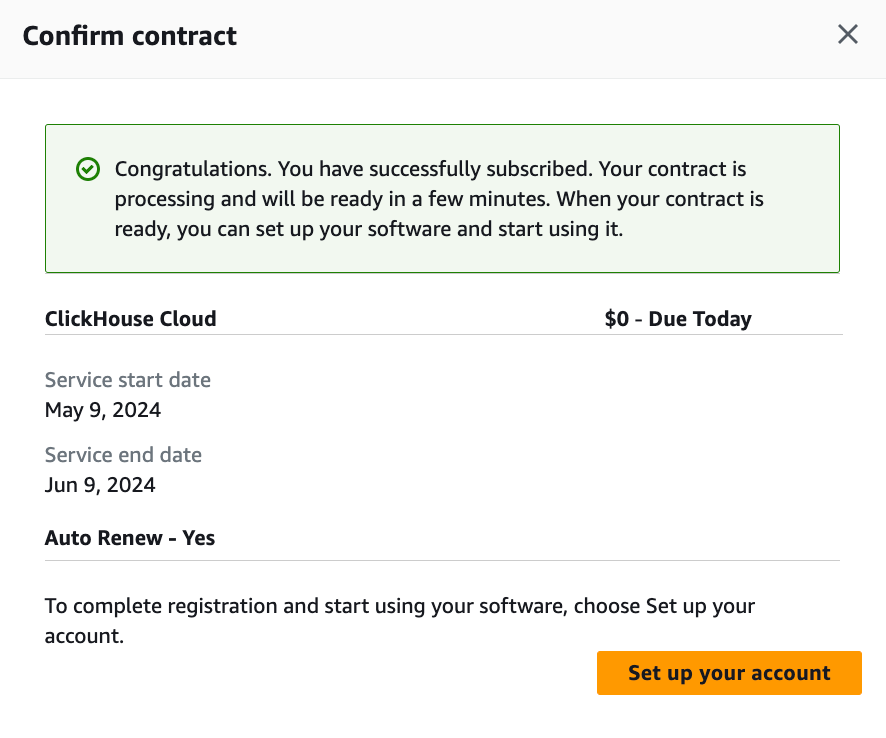Click the Service end date label
This screenshot has width=886, height=738.
[x=123, y=455]
